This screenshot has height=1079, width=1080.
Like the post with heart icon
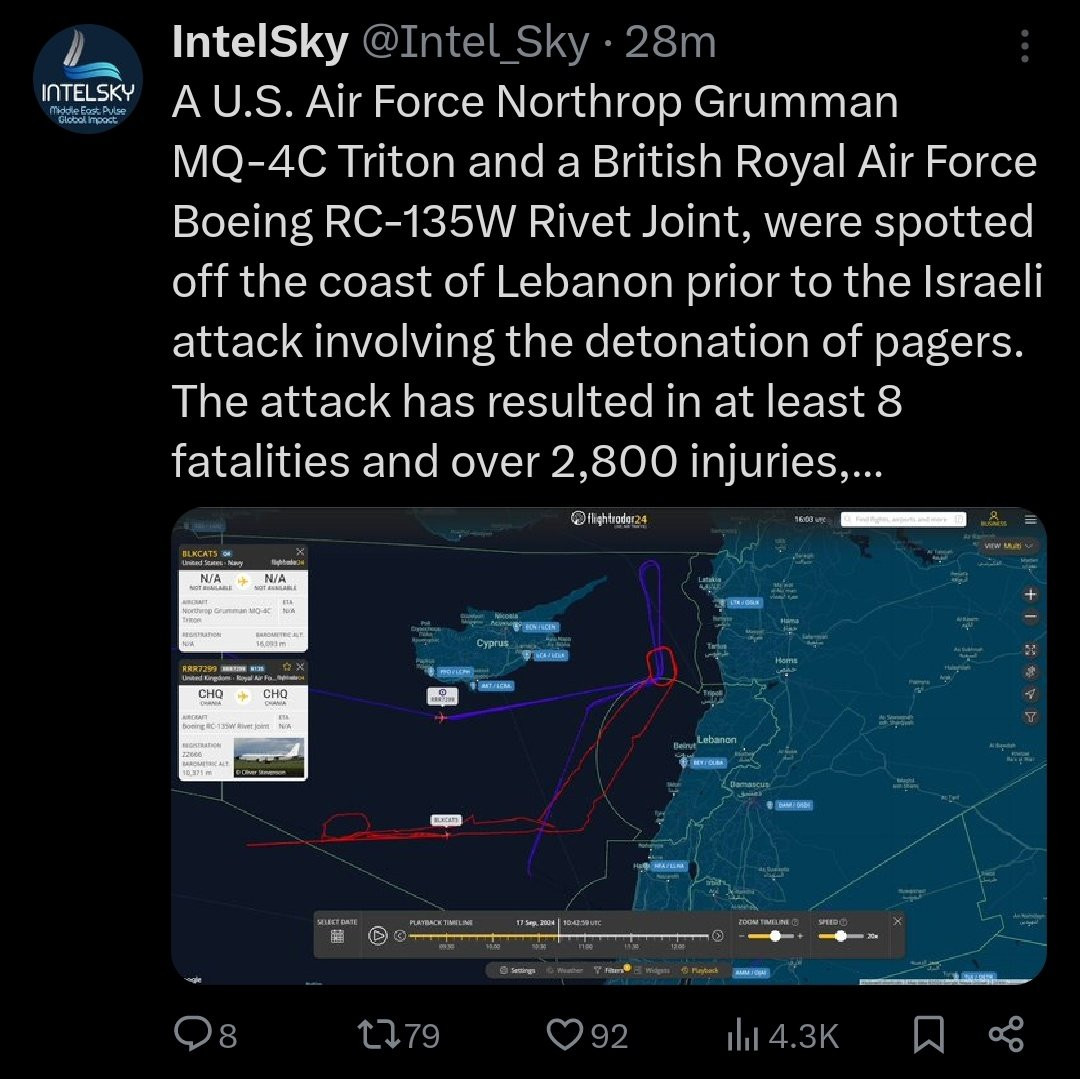[587, 1035]
